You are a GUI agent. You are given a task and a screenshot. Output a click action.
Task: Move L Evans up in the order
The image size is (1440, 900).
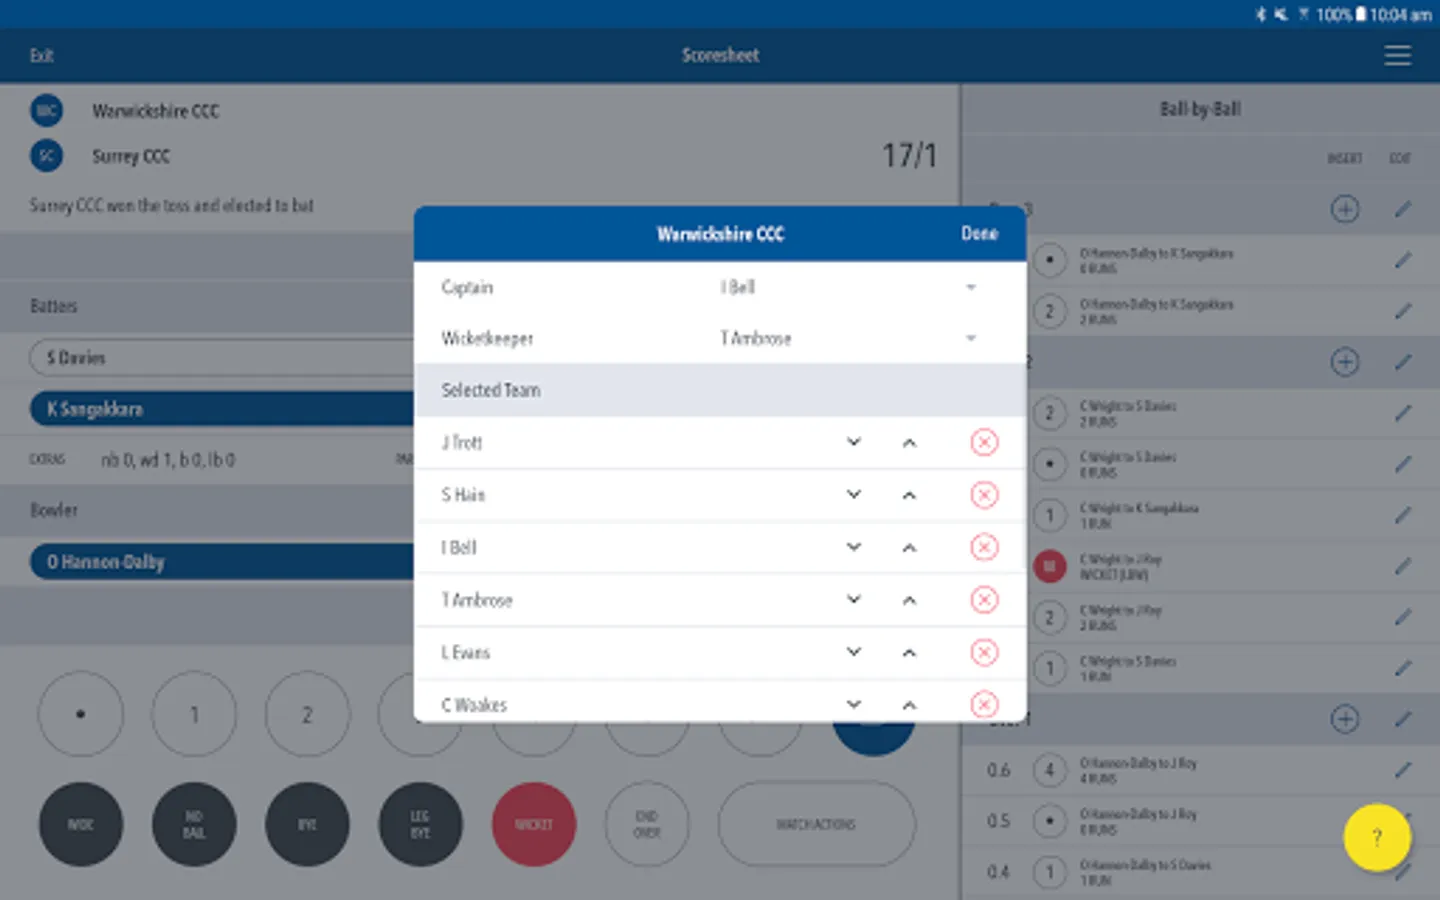tap(909, 652)
